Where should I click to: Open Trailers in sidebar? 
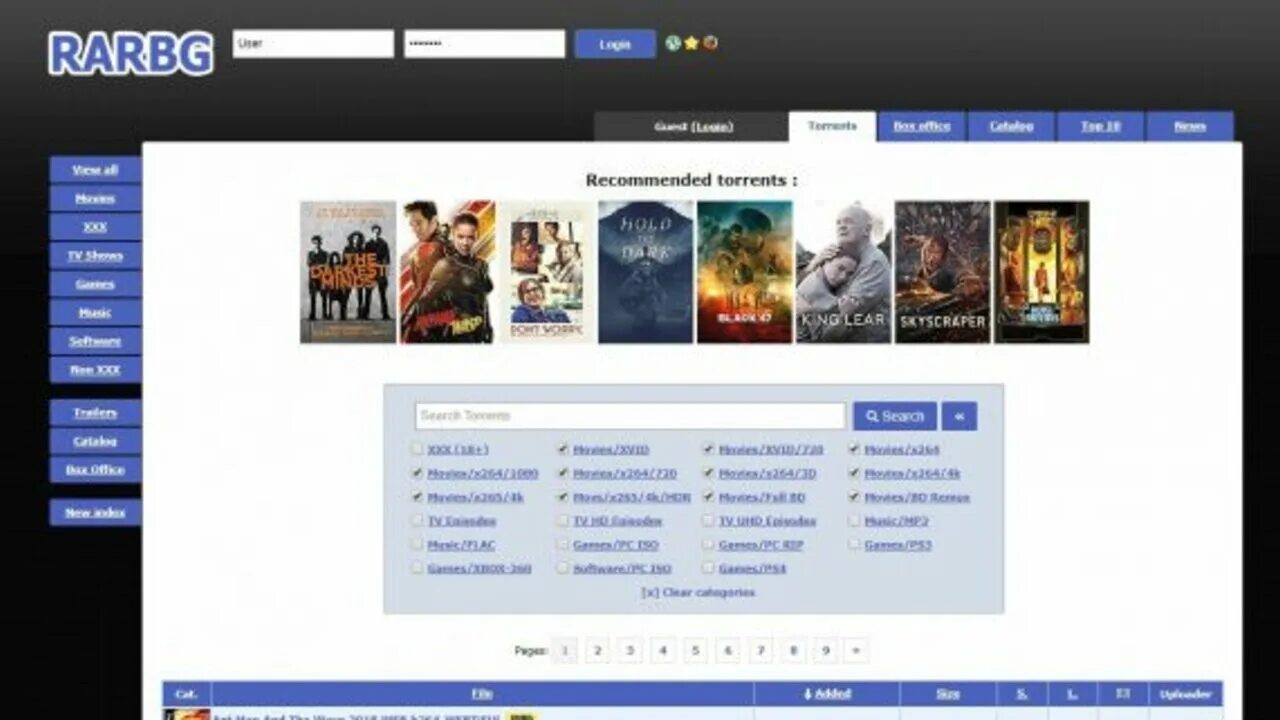(x=95, y=413)
